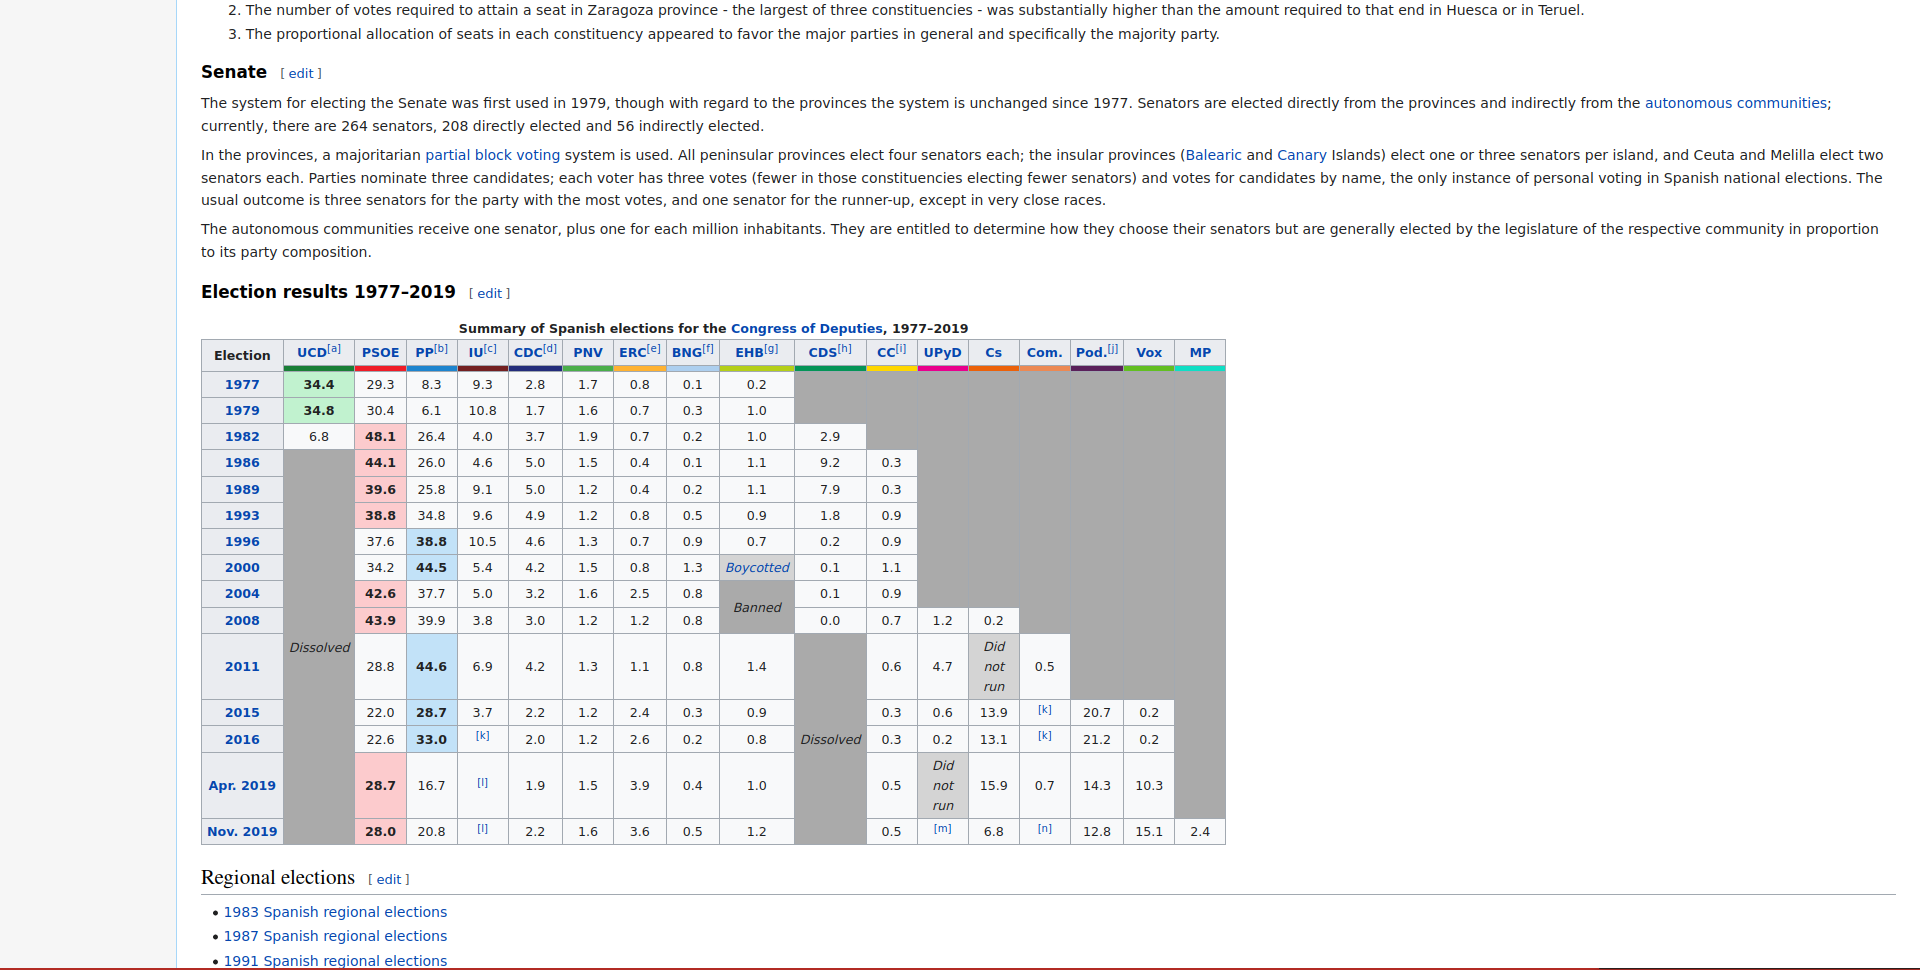Click the Balearic islands link

(1213, 155)
